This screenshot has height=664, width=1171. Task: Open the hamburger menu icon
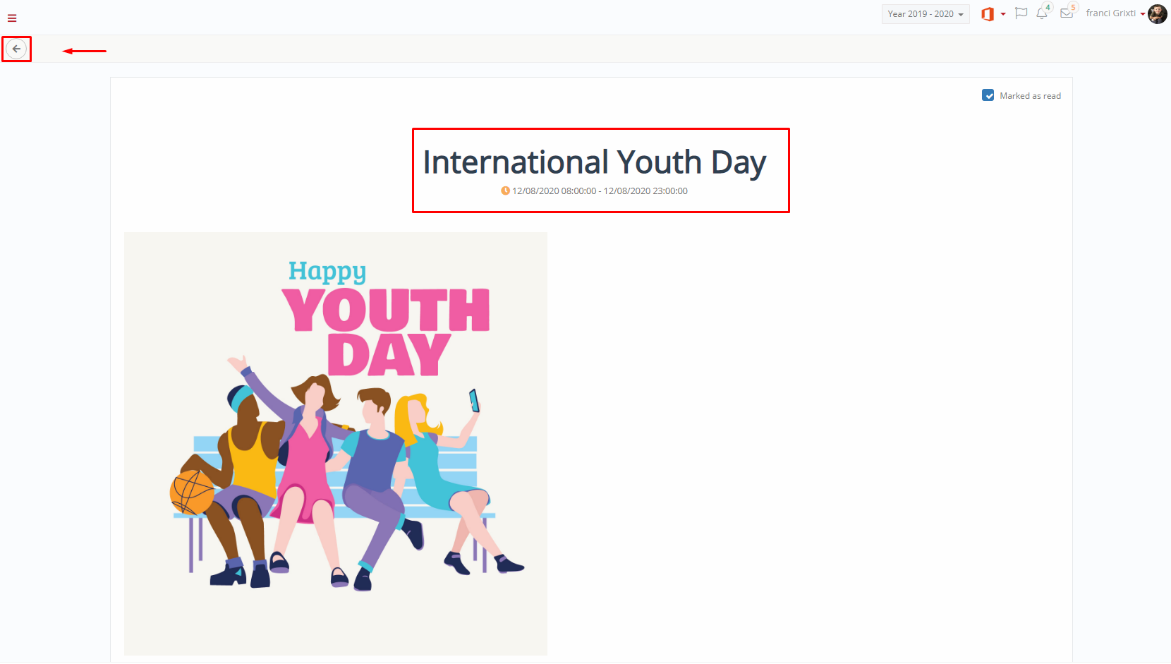12,18
